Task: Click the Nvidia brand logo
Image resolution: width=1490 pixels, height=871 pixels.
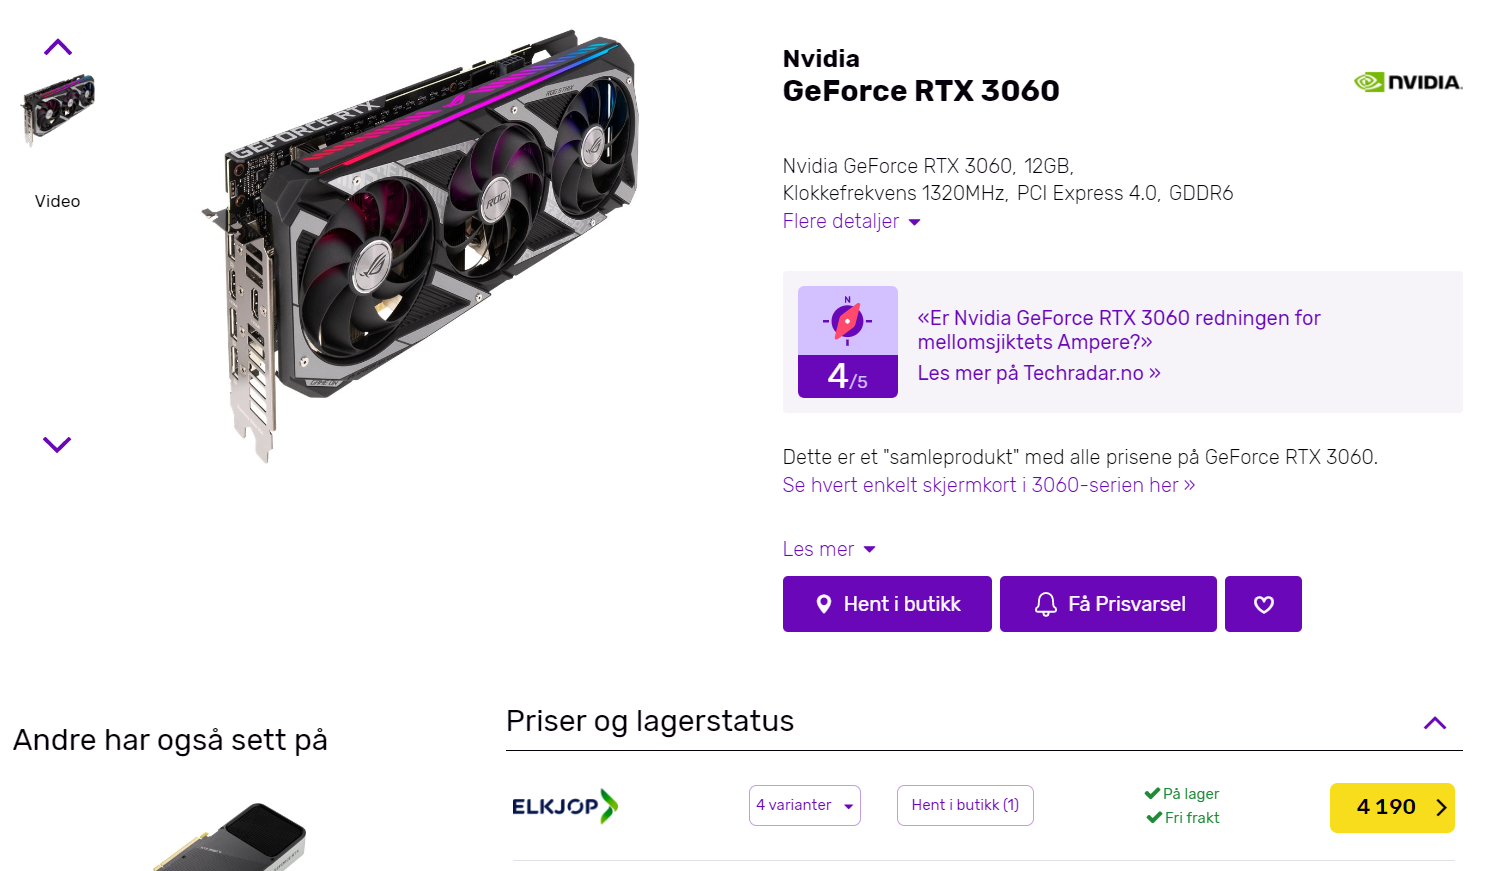Action: point(1408,82)
